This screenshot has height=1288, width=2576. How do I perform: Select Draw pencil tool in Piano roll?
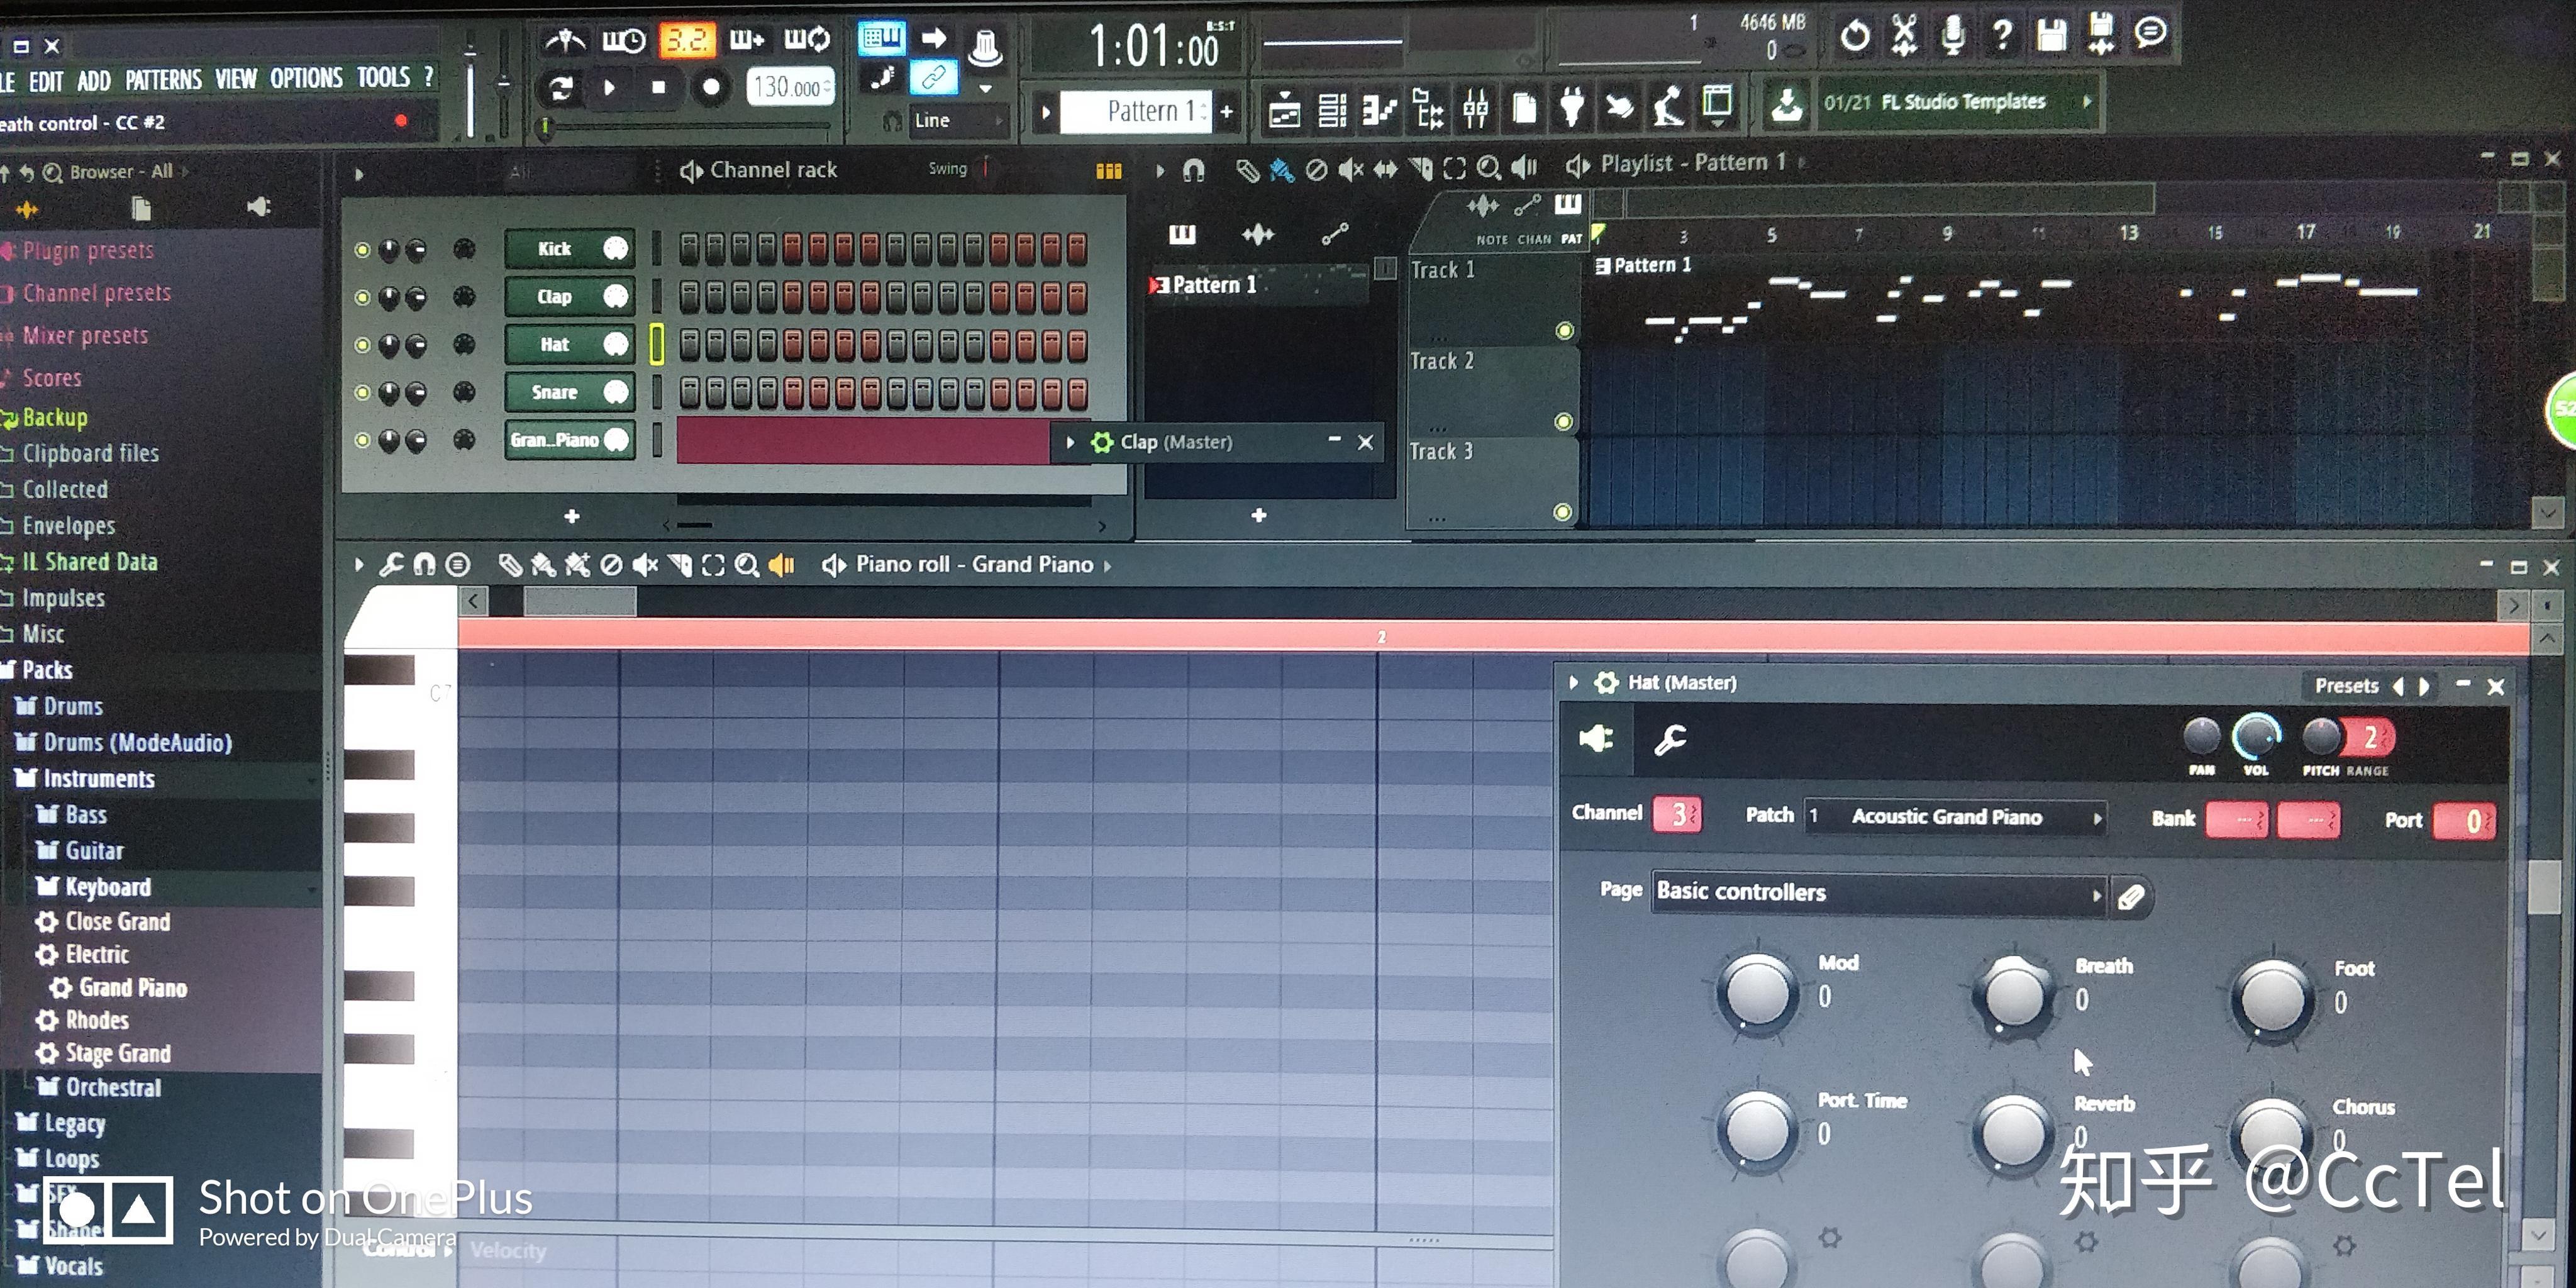click(x=510, y=565)
